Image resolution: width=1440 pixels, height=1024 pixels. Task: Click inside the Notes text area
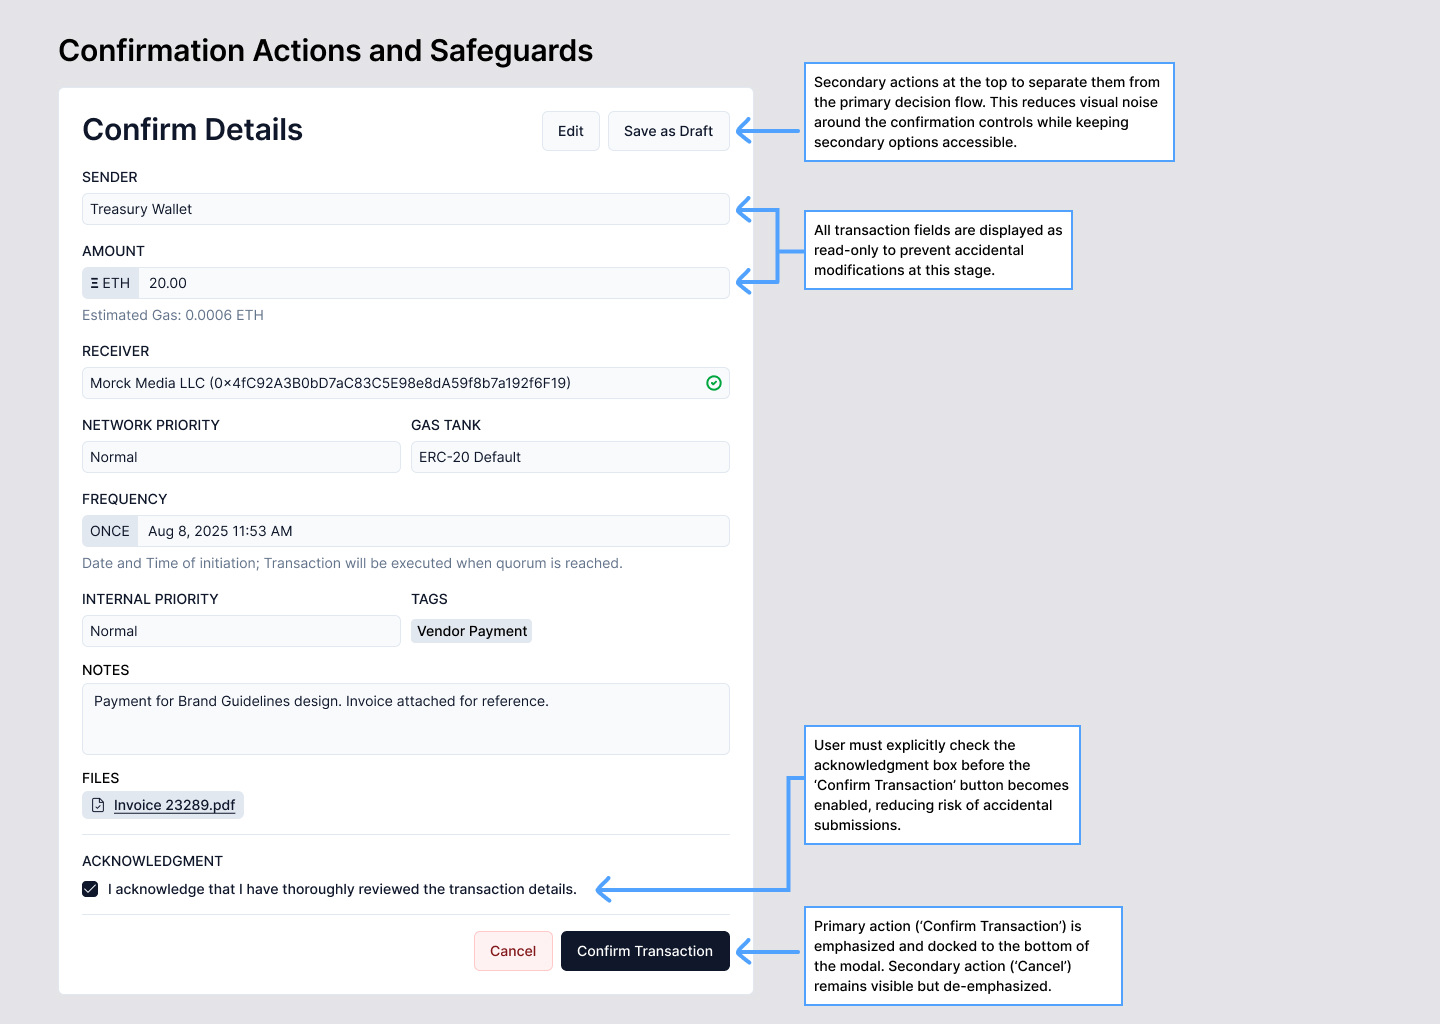click(x=405, y=718)
